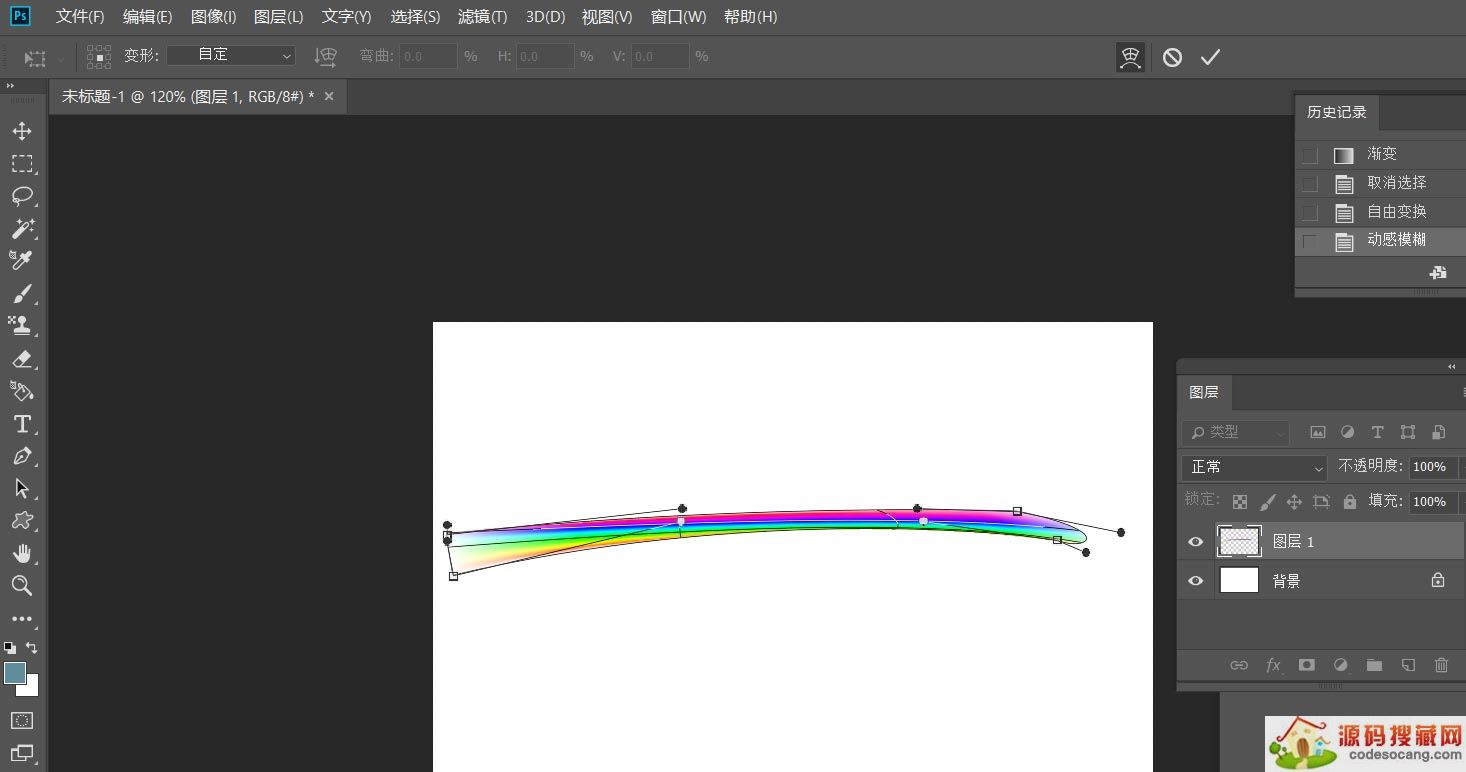Toggle history source box for 渐变
Screen dimensions: 1466x772
[x=1310, y=155]
